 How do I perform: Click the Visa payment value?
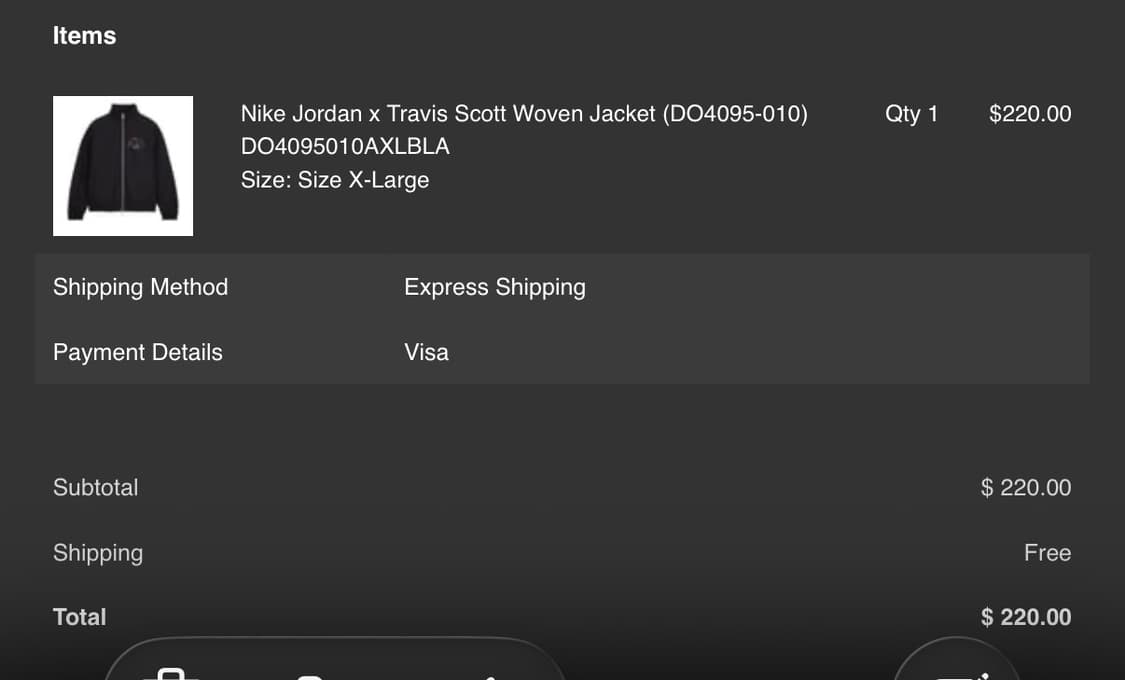[x=426, y=352]
